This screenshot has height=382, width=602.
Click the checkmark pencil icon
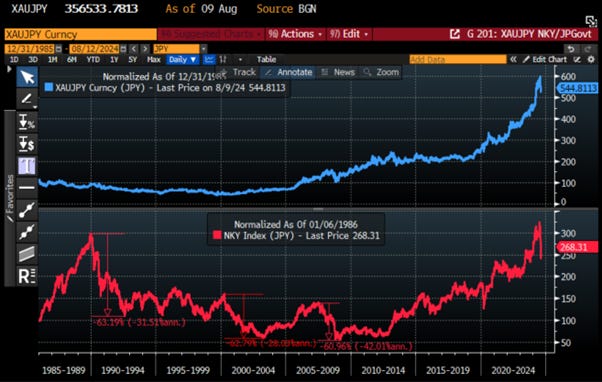click(x=577, y=60)
